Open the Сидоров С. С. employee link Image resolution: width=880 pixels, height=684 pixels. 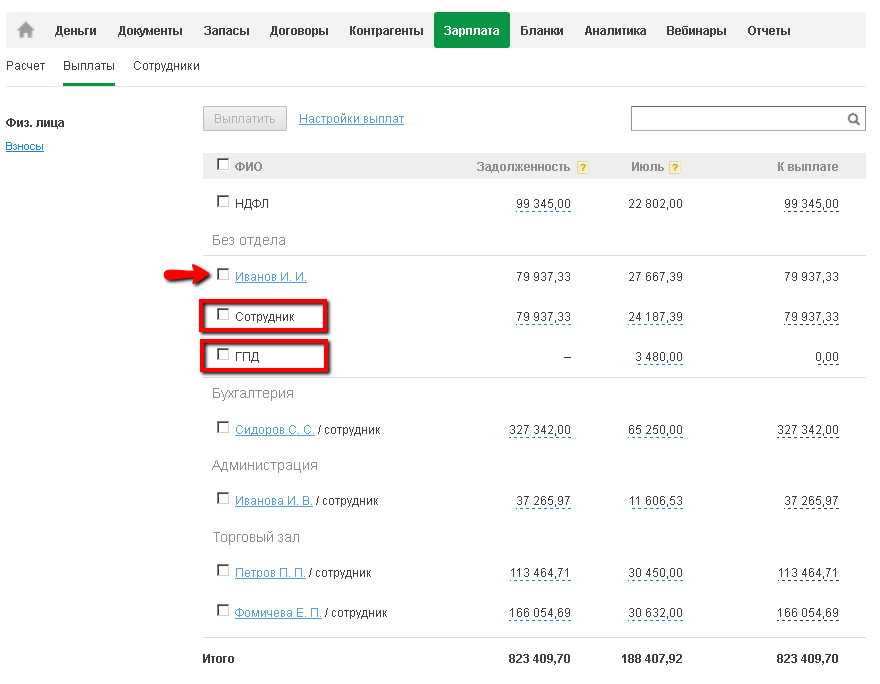point(274,430)
